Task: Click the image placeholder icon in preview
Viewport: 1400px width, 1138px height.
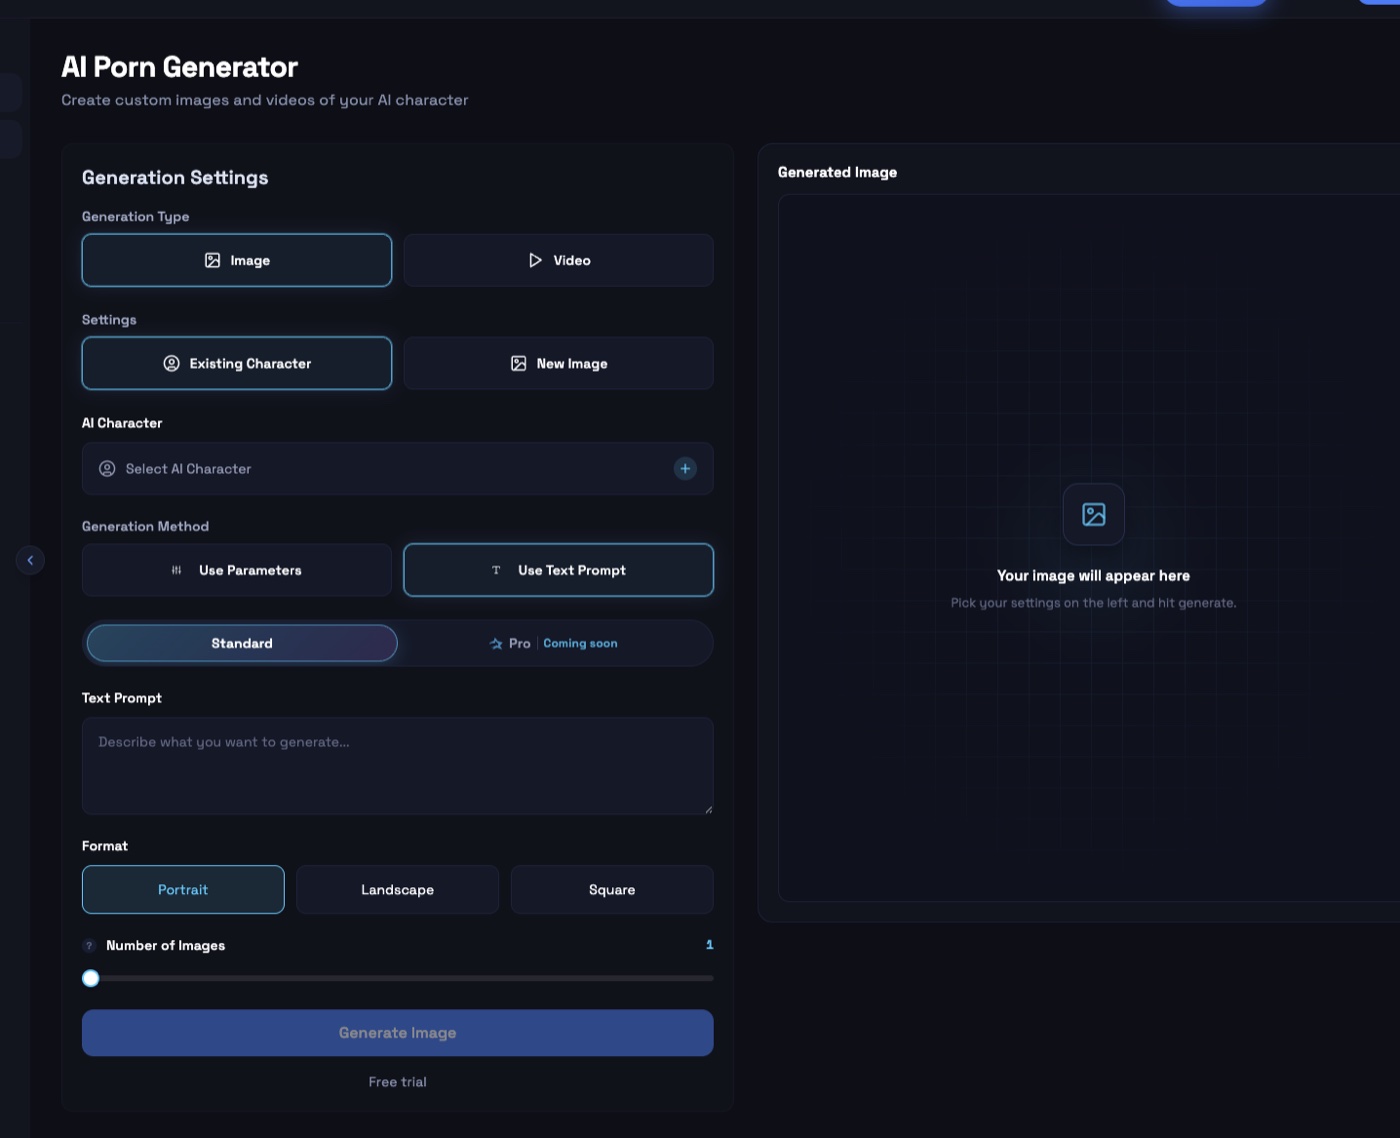Action: 1094,515
